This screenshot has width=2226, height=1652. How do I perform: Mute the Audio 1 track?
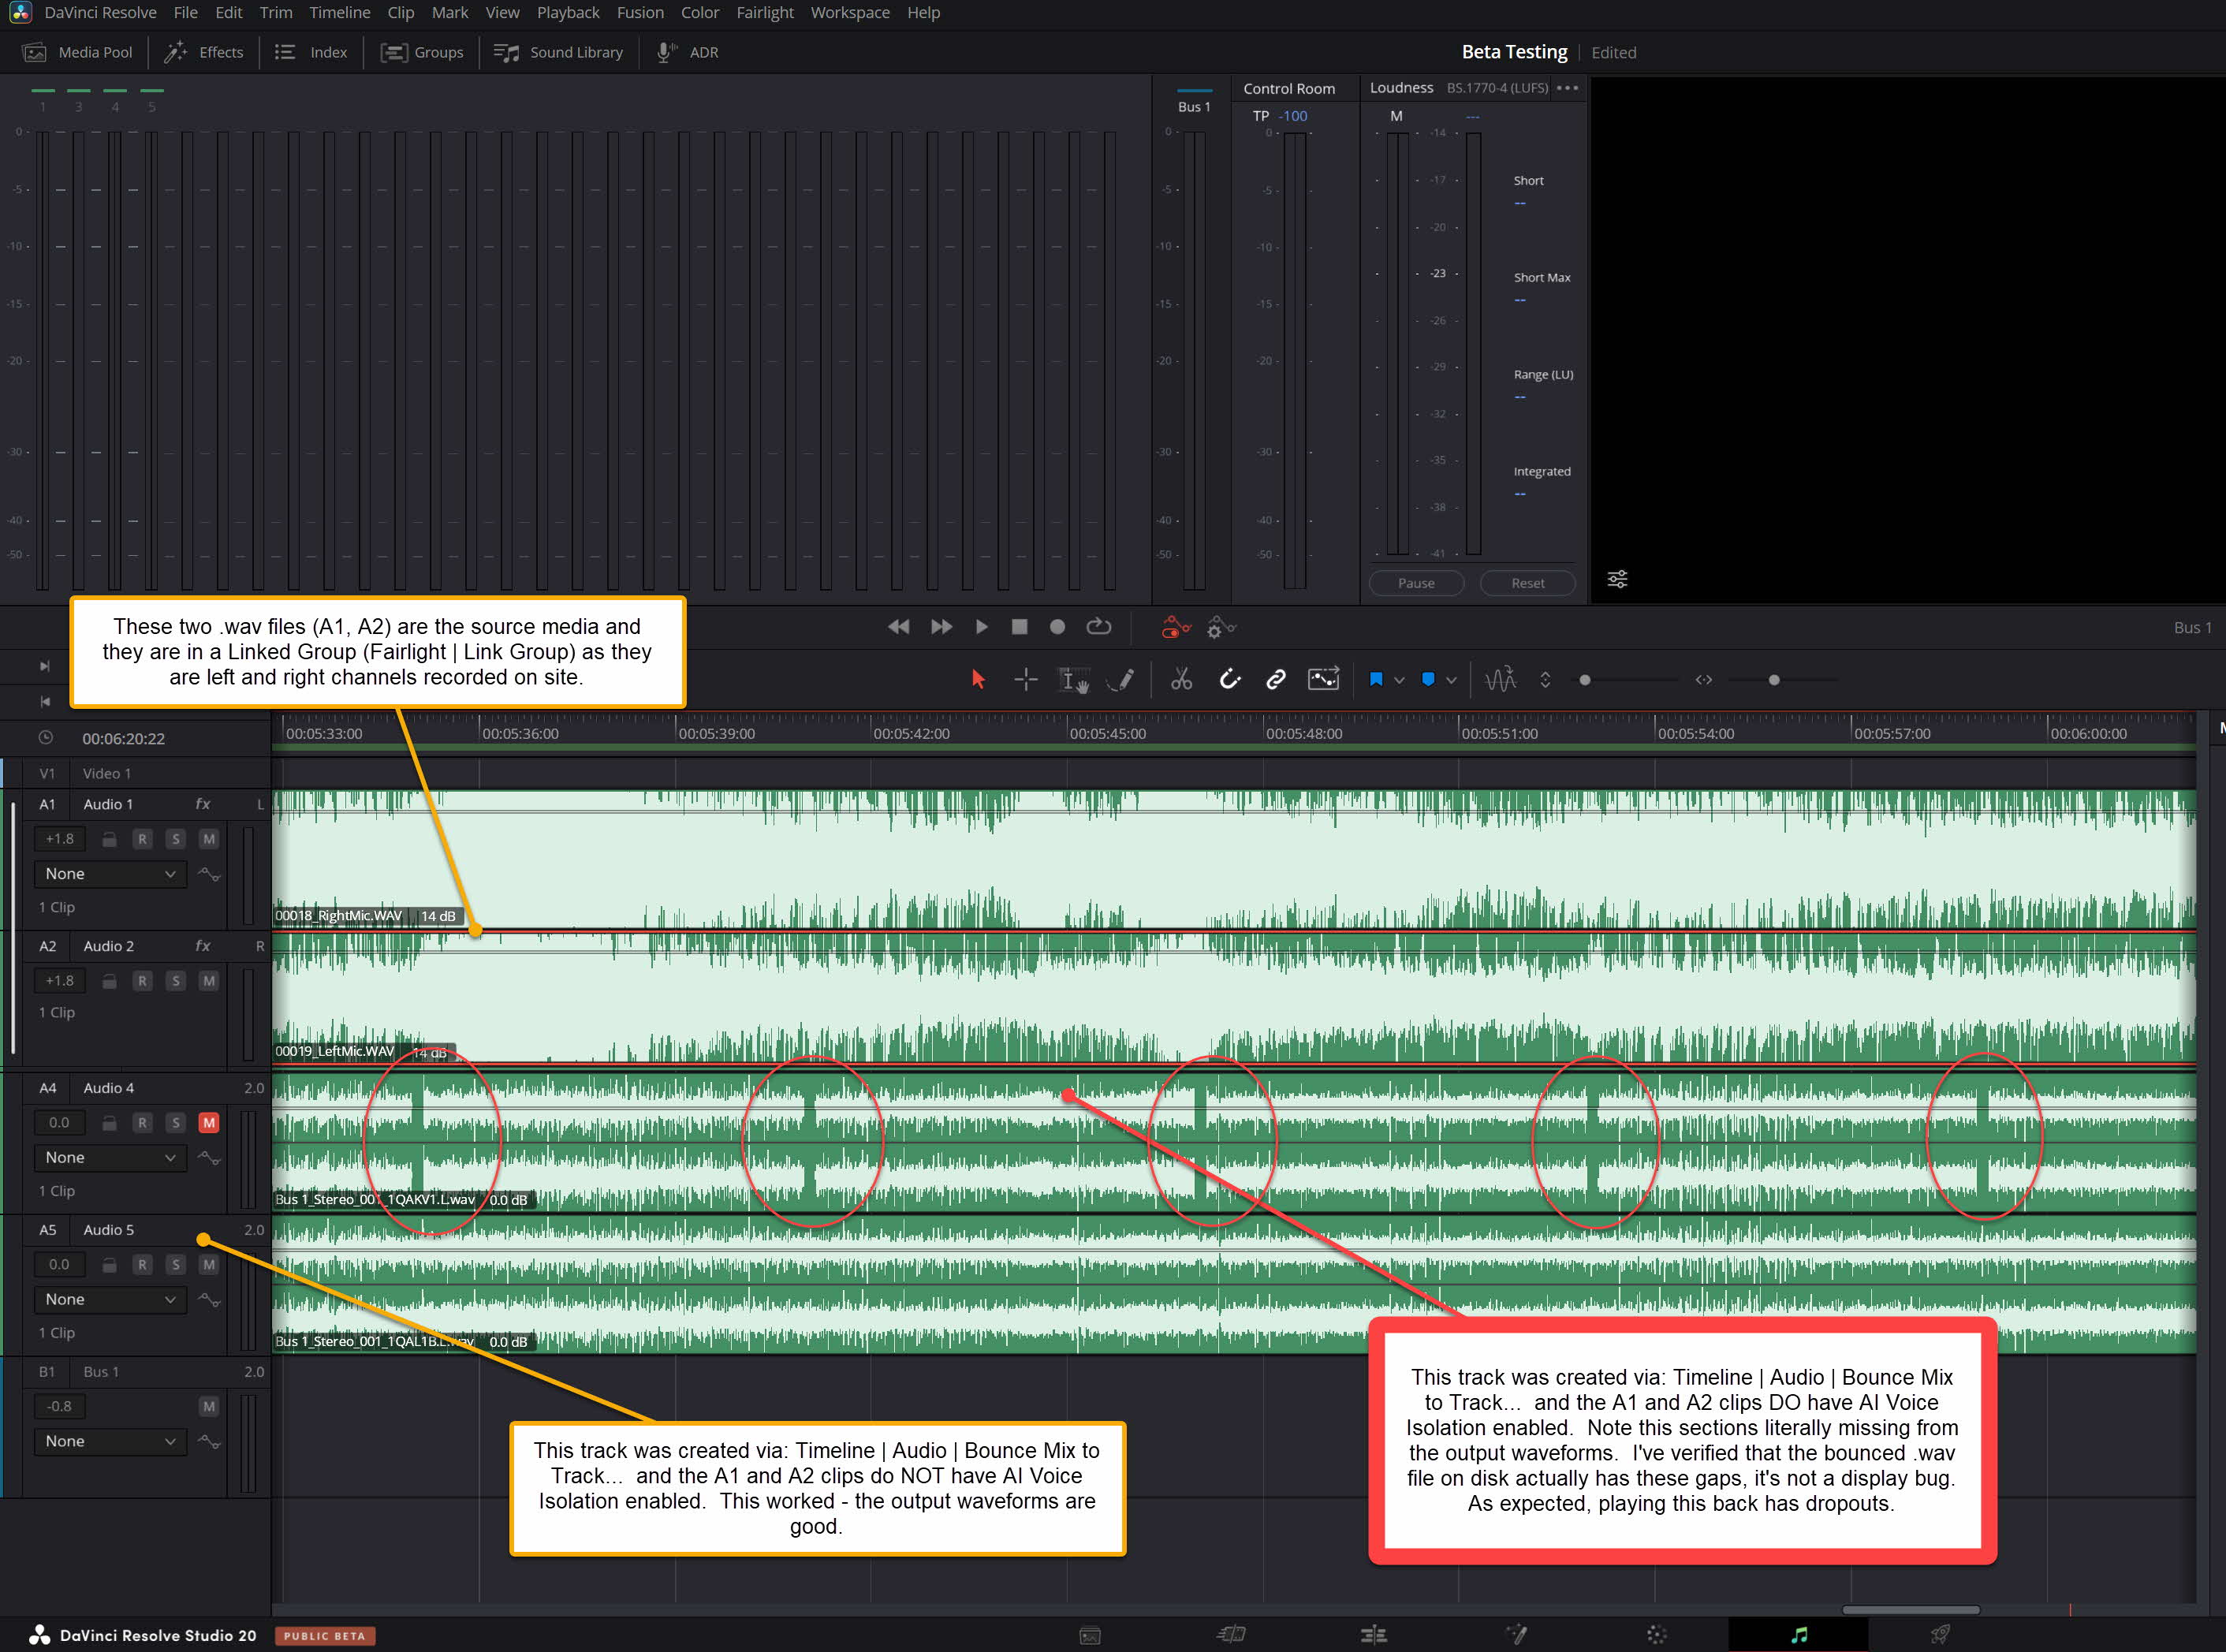tap(208, 839)
